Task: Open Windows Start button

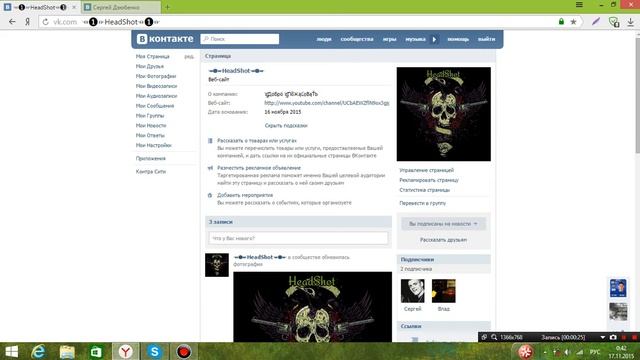Action: tap(11, 351)
